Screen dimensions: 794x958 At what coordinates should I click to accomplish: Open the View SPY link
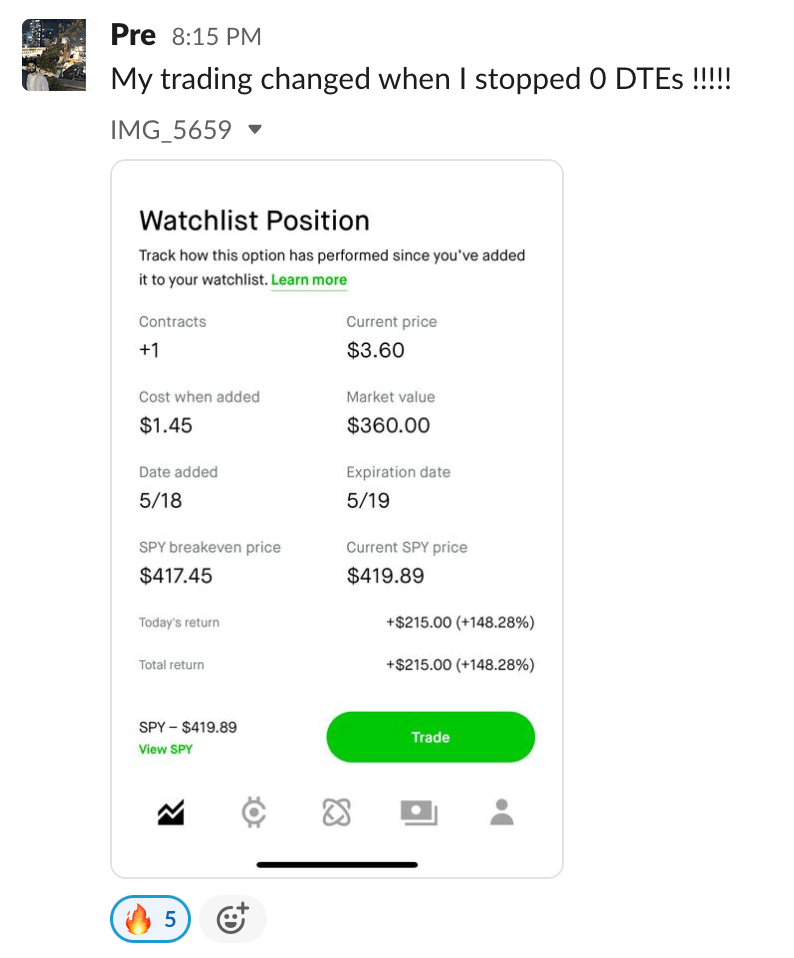166,749
